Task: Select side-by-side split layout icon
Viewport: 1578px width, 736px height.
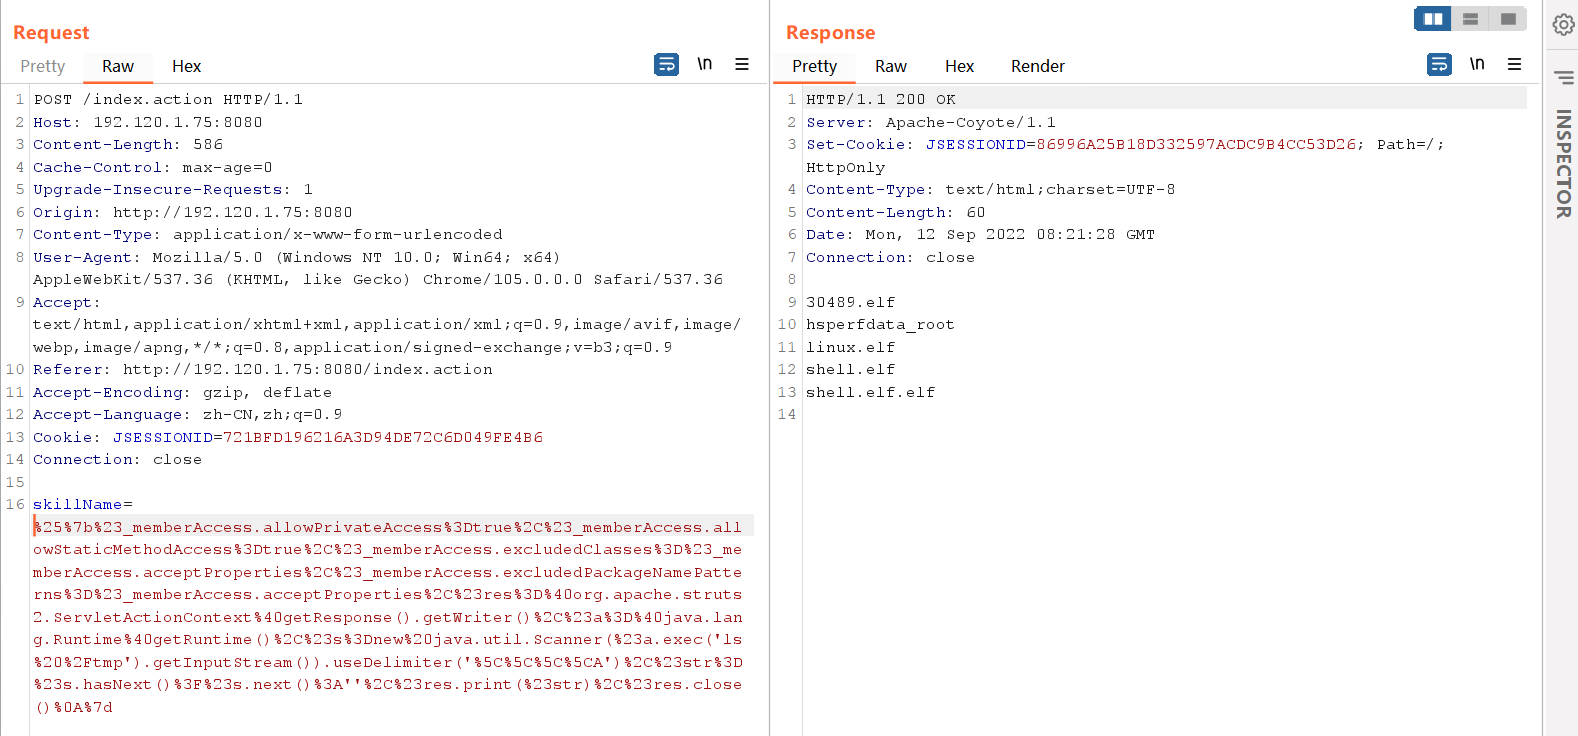Action: pos(1433,19)
